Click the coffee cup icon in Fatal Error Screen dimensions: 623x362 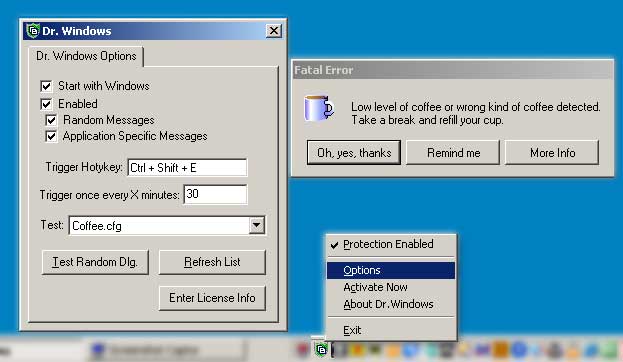coord(319,108)
